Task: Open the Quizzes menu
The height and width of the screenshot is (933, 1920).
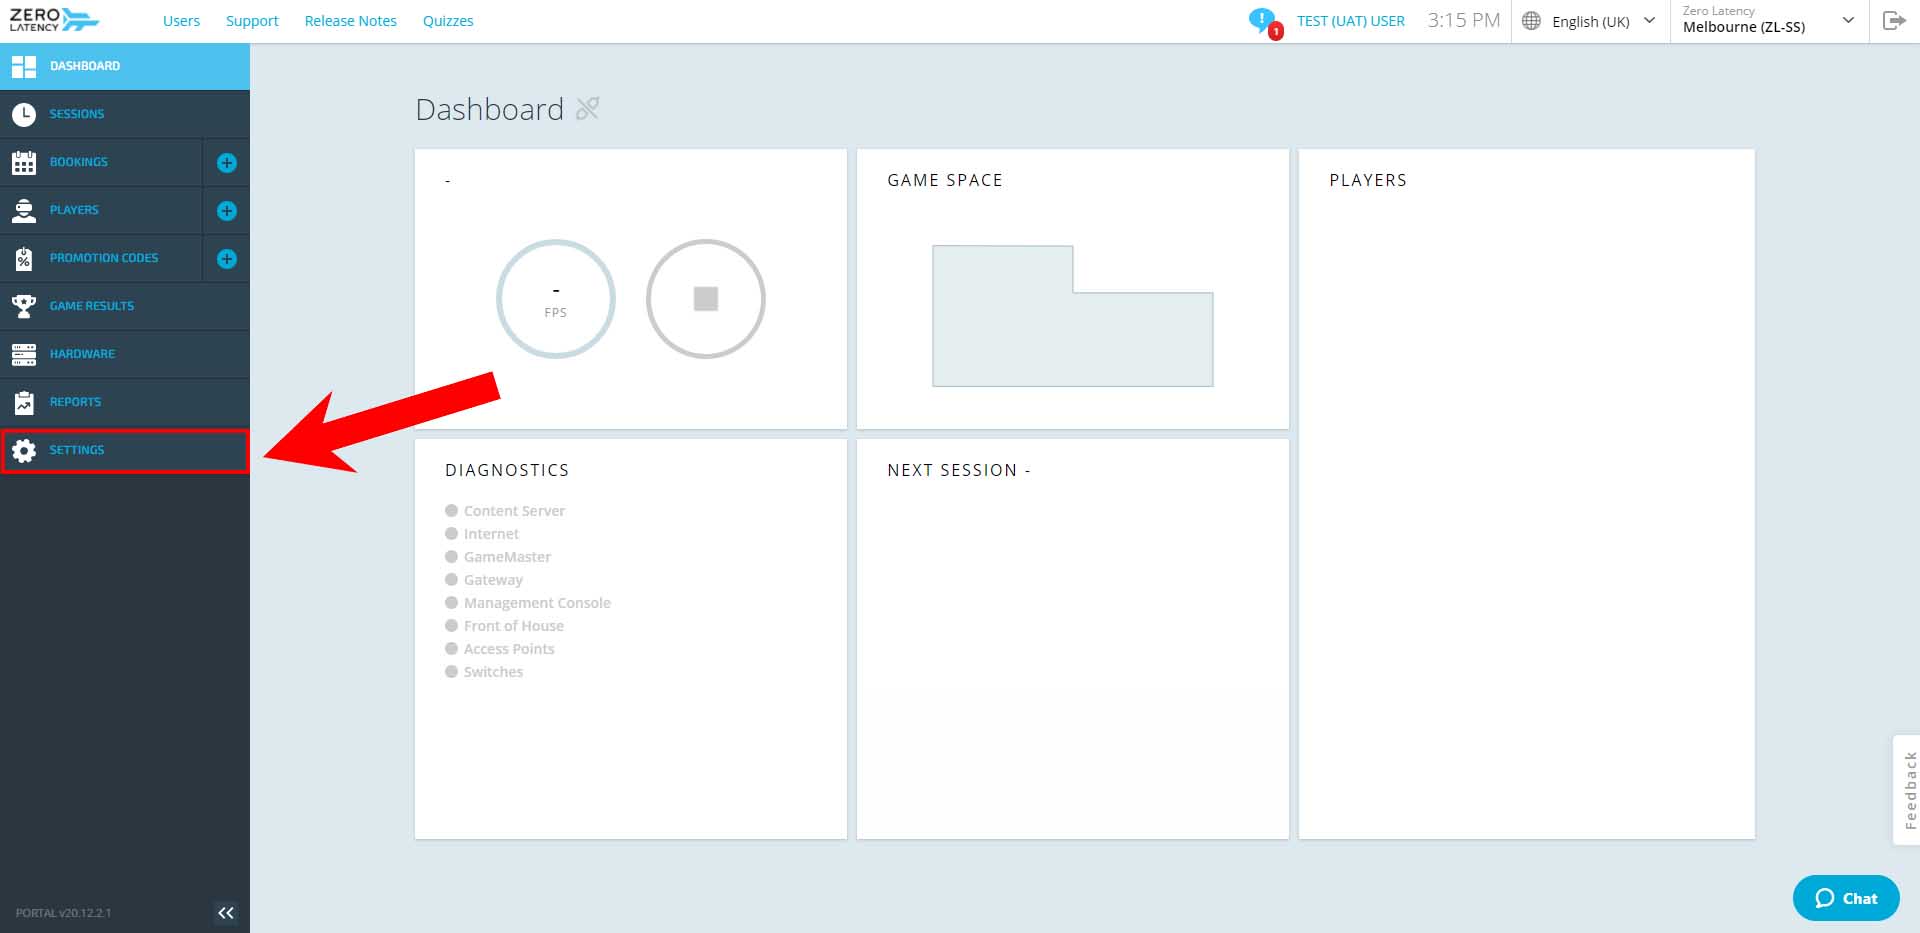Action: point(448,21)
